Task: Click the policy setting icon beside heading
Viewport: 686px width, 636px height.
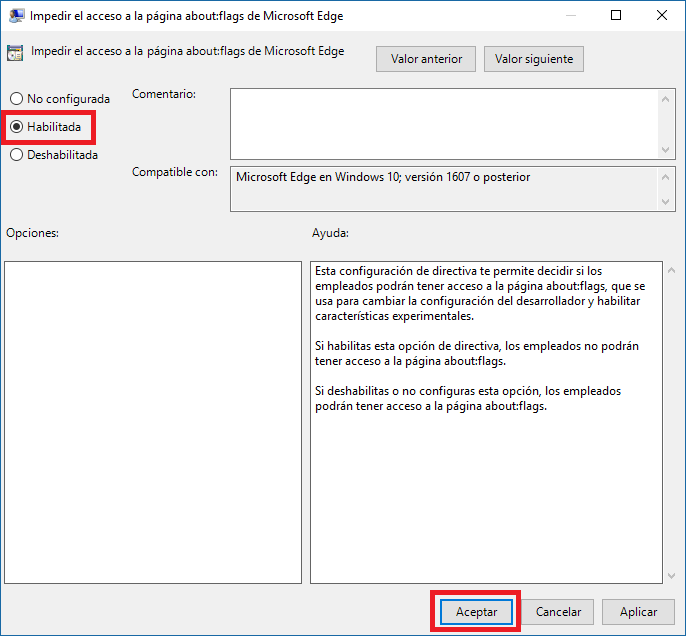Action: pos(15,53)
